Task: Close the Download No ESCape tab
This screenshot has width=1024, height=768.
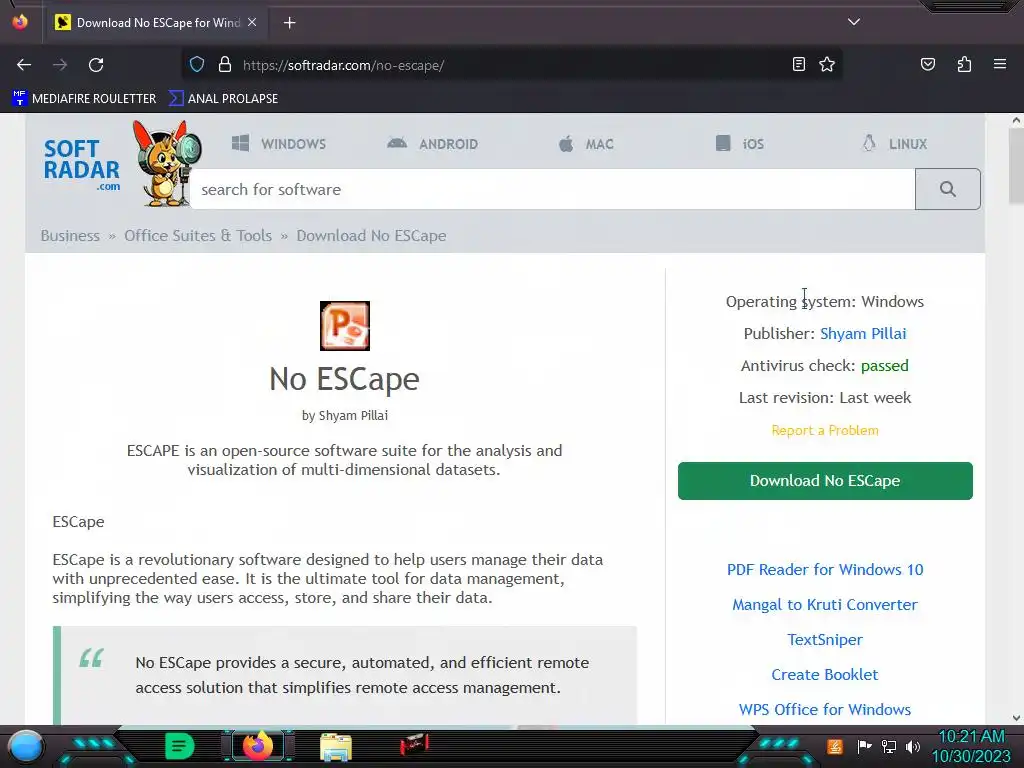Action: 252,22
